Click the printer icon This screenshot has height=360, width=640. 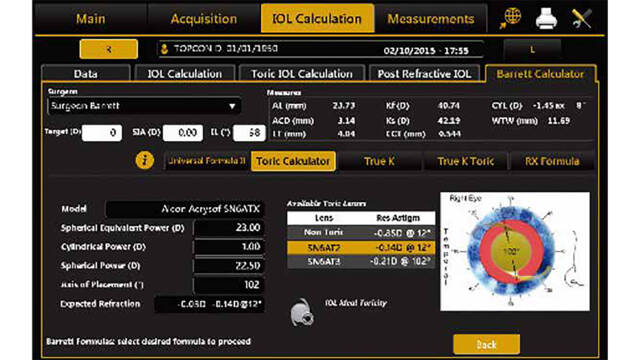pos(546,18)
